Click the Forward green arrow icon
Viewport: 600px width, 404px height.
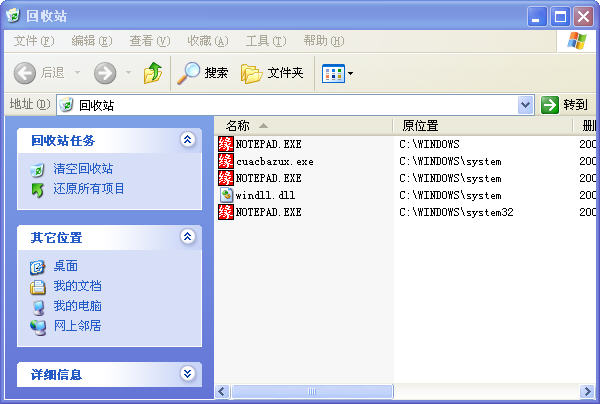pos(105,73)
